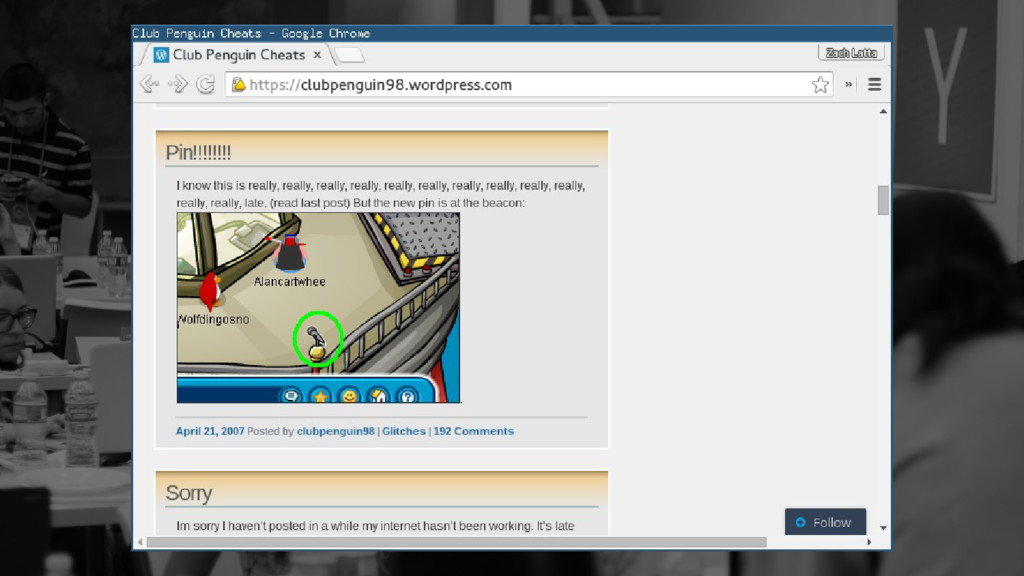Bookmark this page with the star icon
Image resolution: width=1024 pixels, height=576 pixels.
pyautogui.click(x=820, y=84)
